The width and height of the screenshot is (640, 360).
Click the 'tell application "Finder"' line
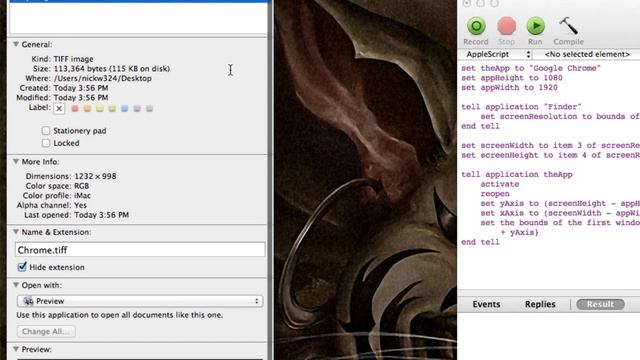tap(521, 107)
